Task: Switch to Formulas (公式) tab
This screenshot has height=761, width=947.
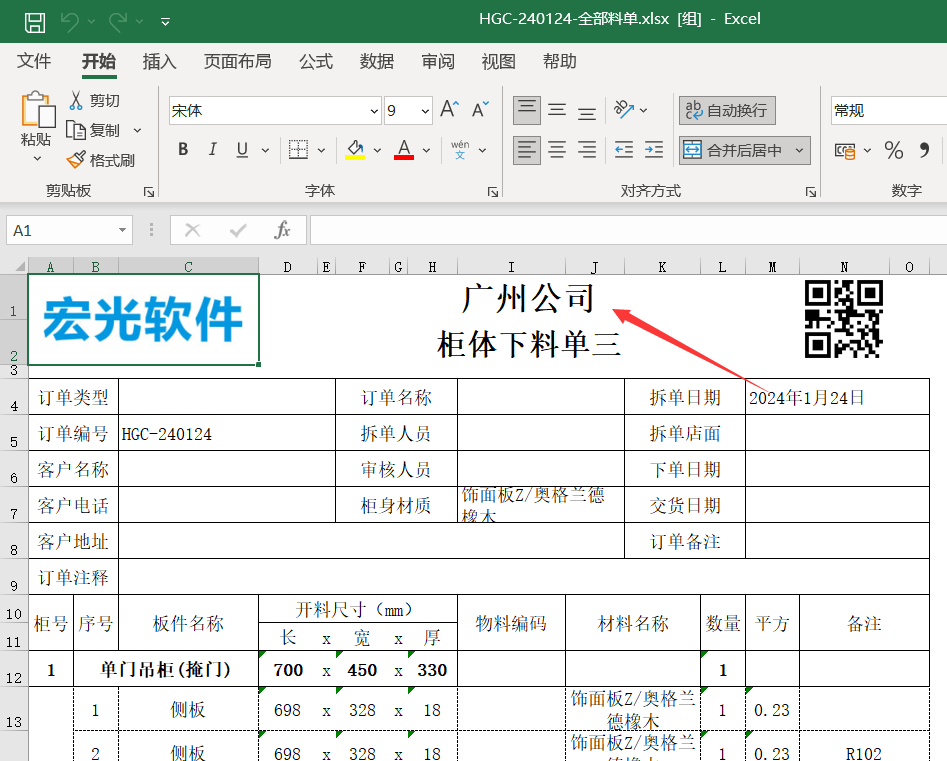Action: (316, 61)
